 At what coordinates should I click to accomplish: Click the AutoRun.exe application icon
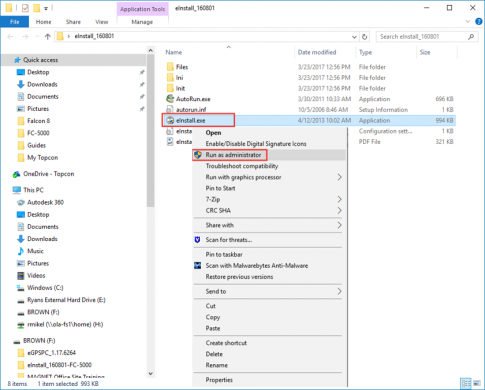click(x=170, y=99)
